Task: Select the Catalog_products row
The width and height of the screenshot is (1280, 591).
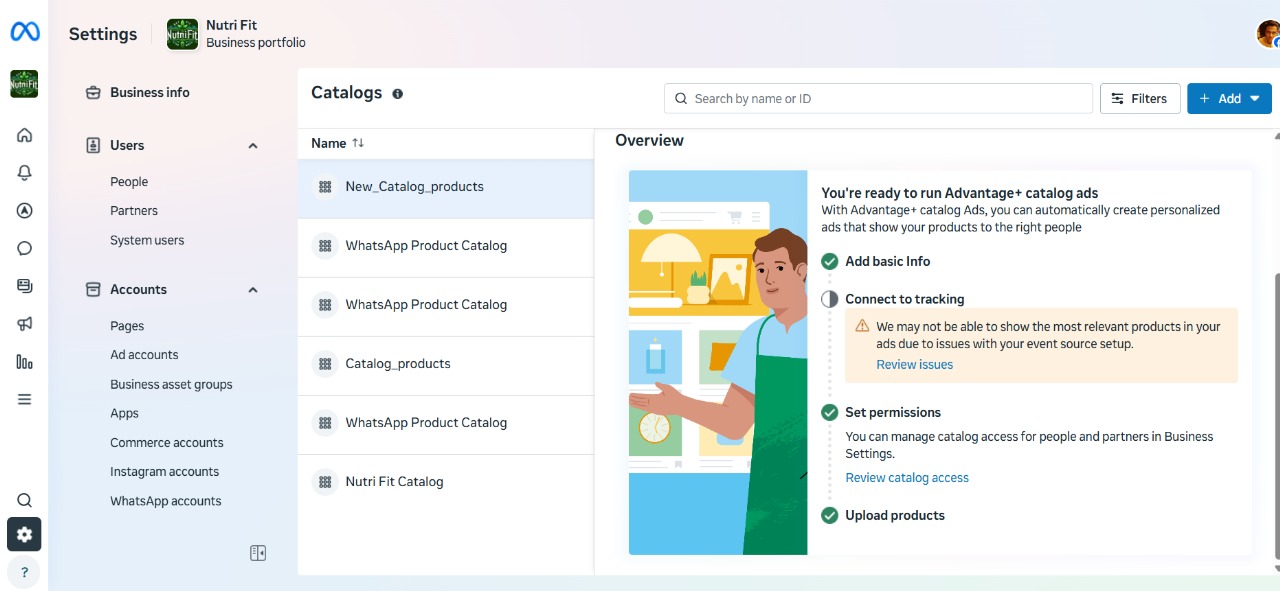Action: (x=446, y=364)
